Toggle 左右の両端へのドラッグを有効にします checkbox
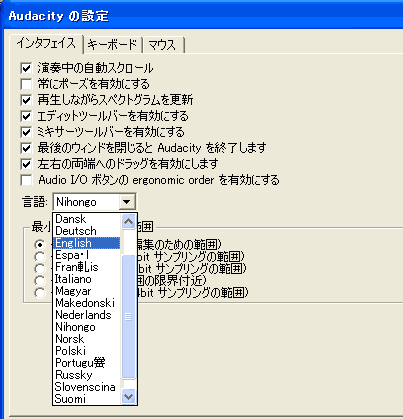The image size is (403, 419). coord(26,164)
